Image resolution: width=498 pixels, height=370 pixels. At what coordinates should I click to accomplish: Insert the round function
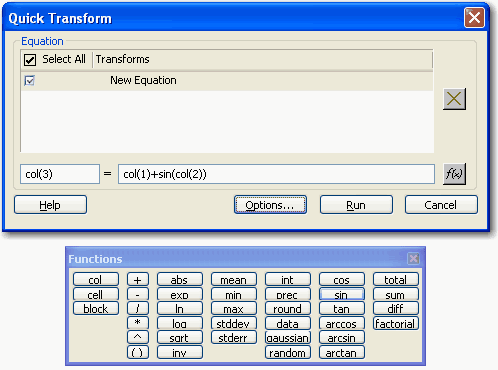(288, 308)
